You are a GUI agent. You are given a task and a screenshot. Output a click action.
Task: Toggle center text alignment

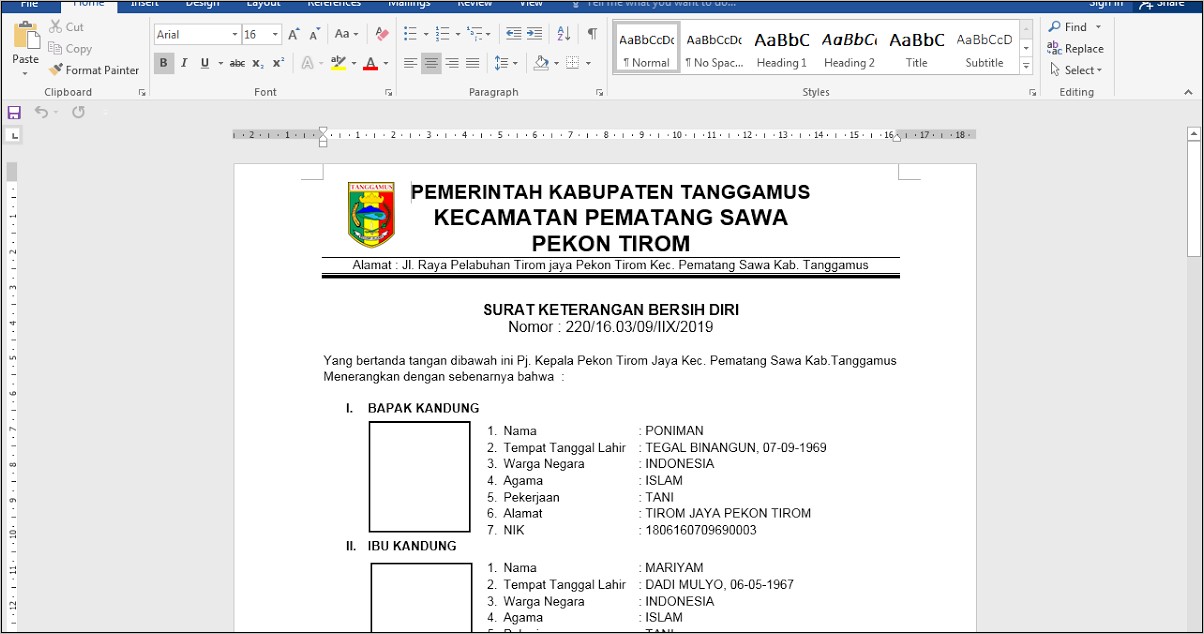point(431,63)
